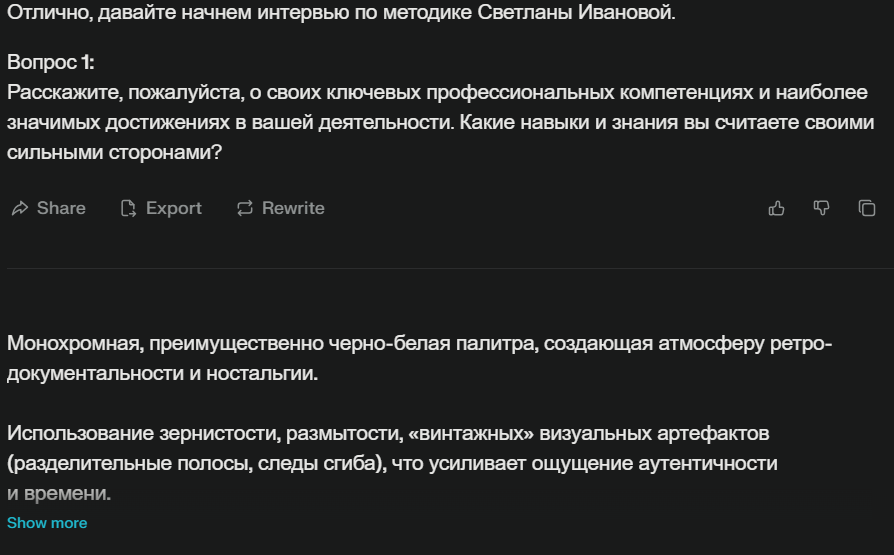Dislike the answer with thumbs down
The width and height of the screenshot is (894, 555).
point(821,208)
